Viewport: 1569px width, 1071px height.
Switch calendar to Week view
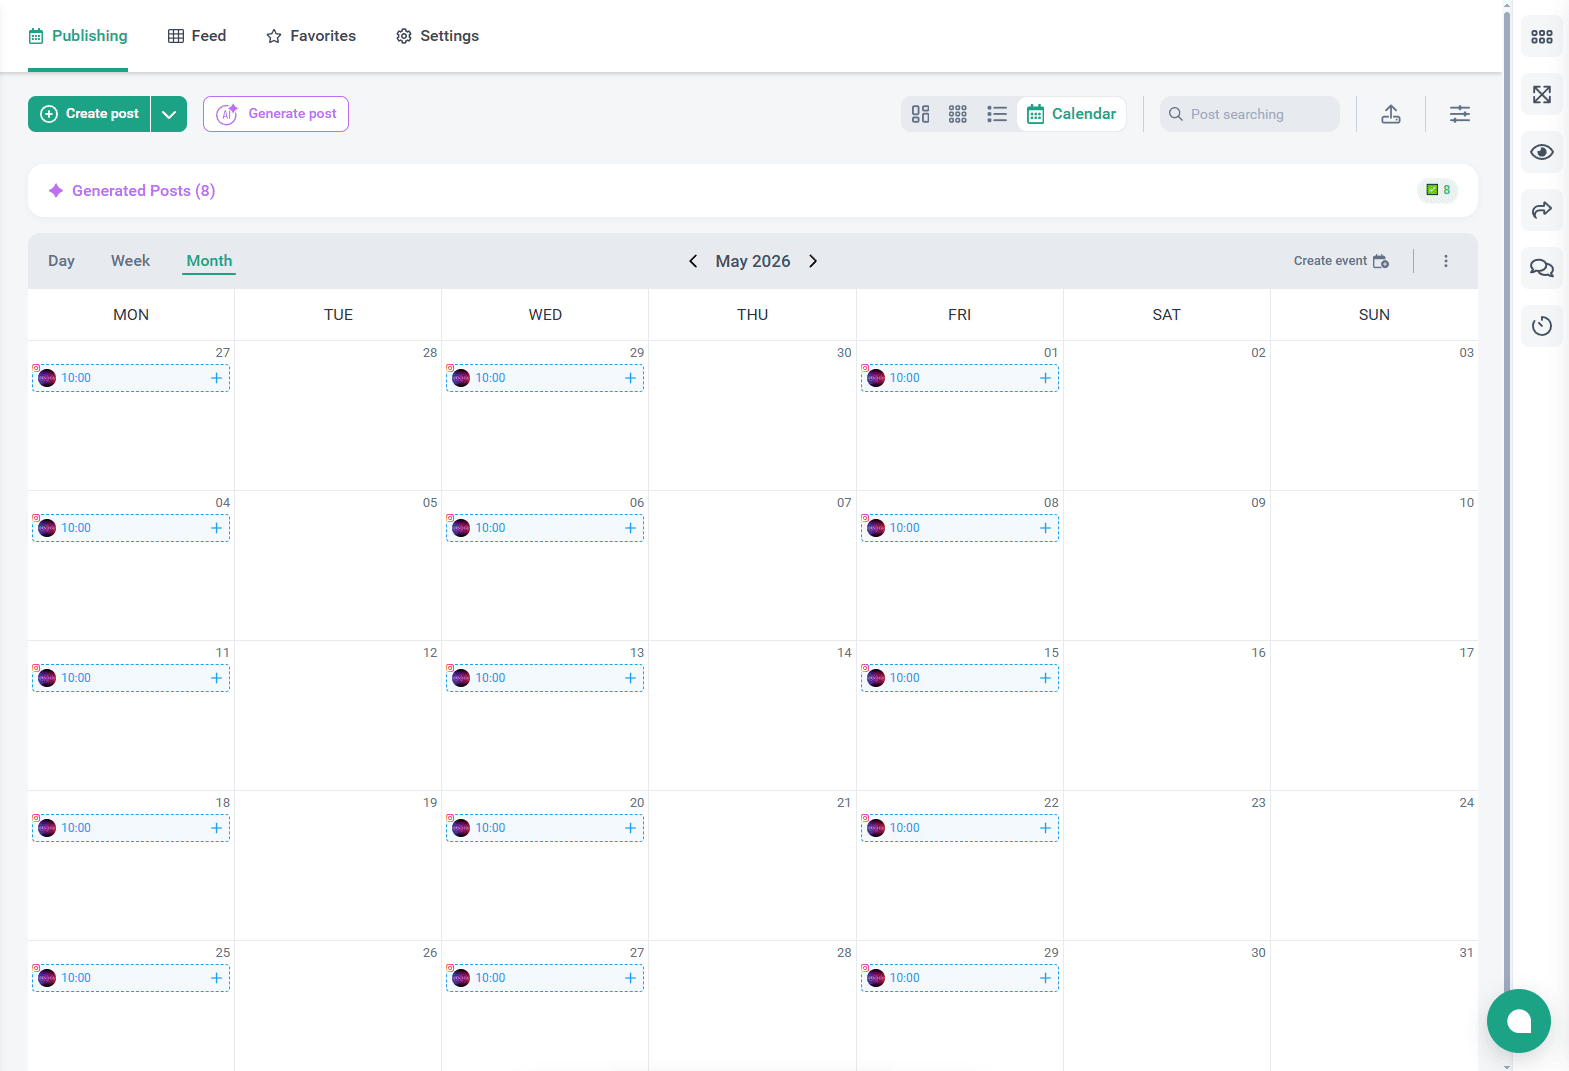[x=130, y=261]
